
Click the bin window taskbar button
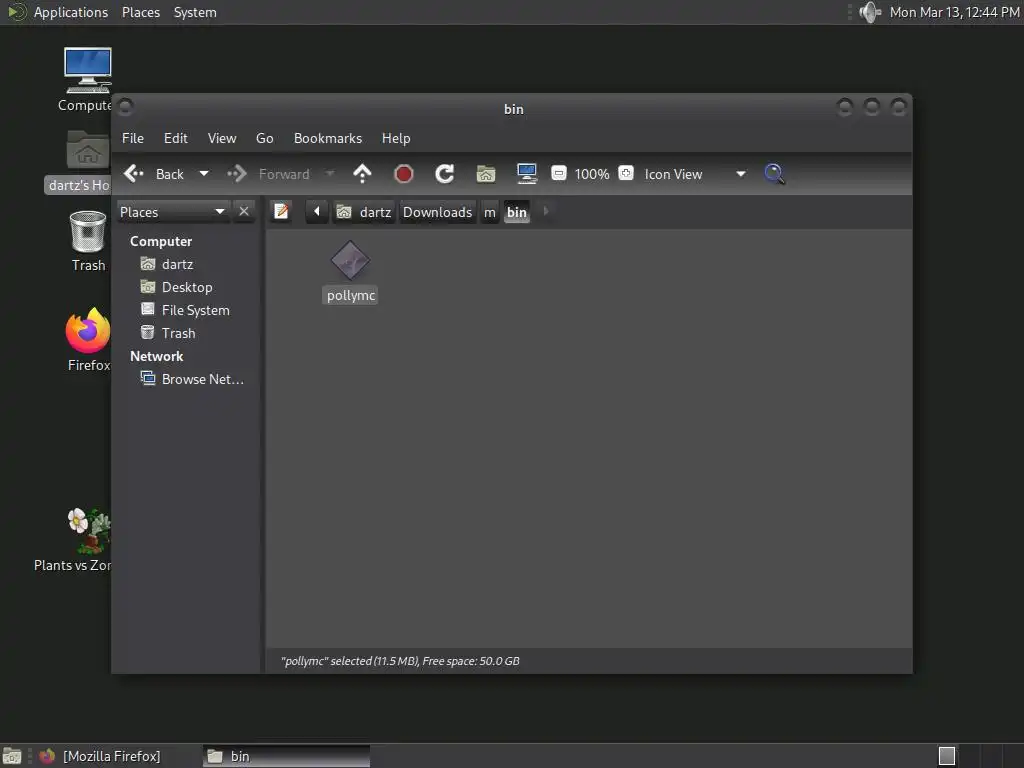tap(286, 756)
